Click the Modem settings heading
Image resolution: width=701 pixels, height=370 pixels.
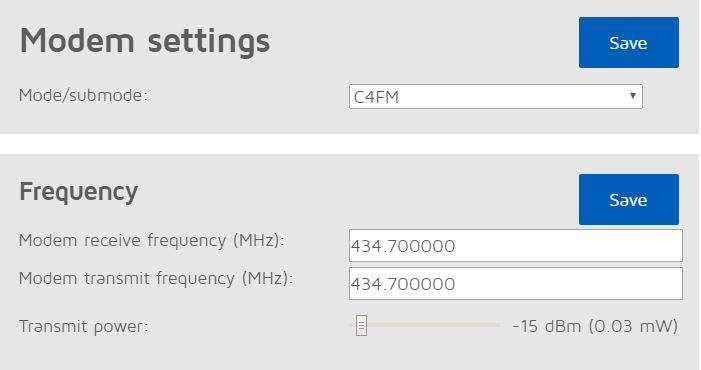click(x=145, y=42)
